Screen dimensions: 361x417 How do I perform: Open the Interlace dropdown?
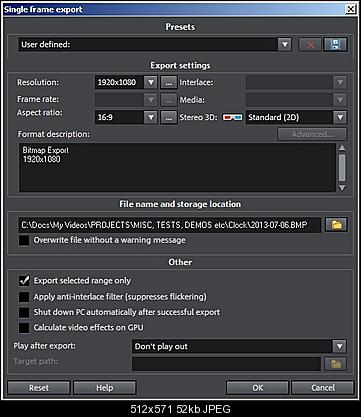pos(340,82)
